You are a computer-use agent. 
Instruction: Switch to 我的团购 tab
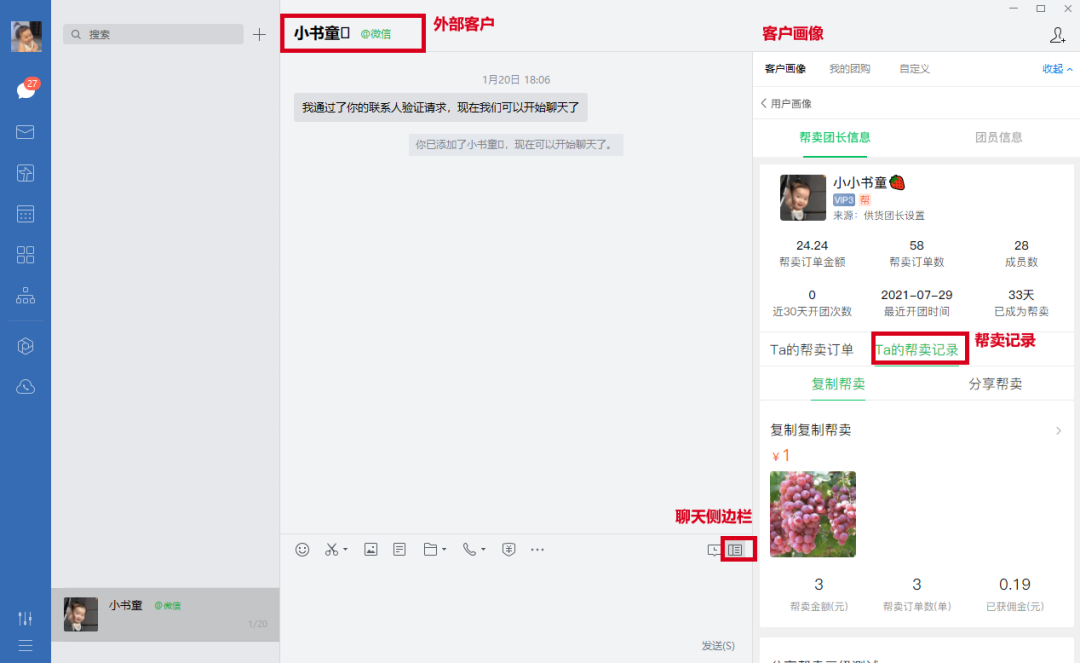(849, 69)
